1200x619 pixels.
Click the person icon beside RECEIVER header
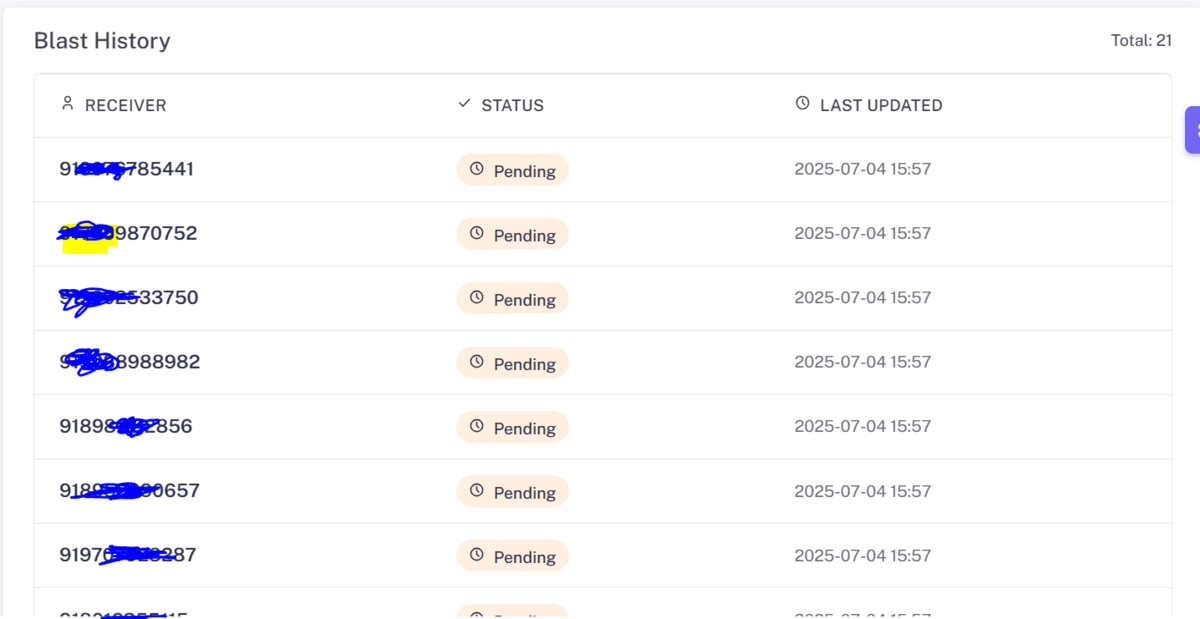click(68, 103)
